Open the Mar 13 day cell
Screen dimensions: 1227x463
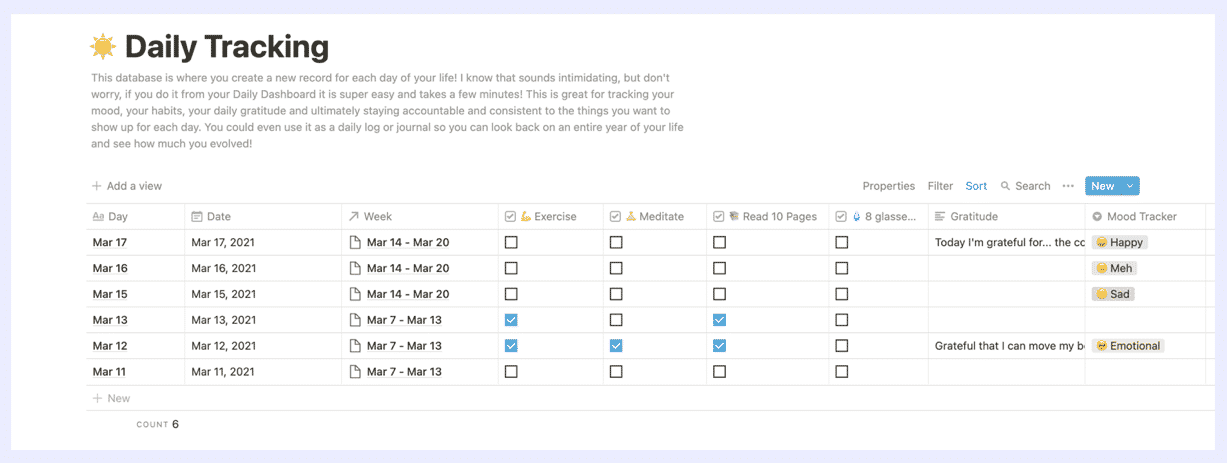[x=136, y=320]
